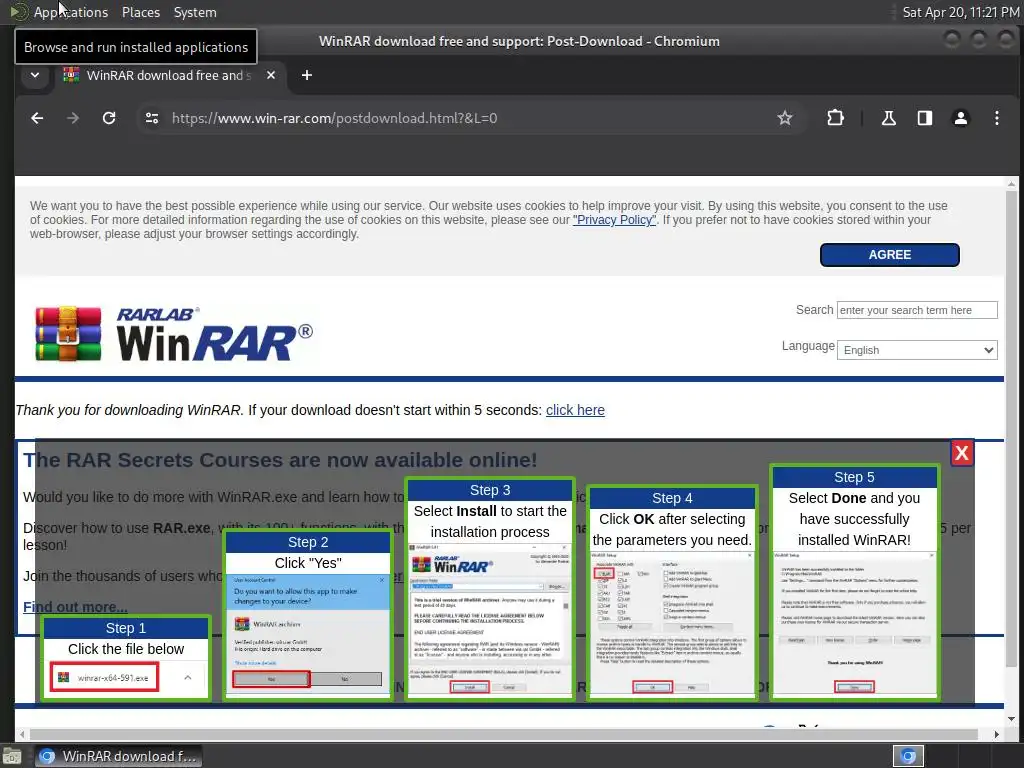1024x768 pixels.
Task: Open Chrome Labs flask icon
Action: (889, 118)
